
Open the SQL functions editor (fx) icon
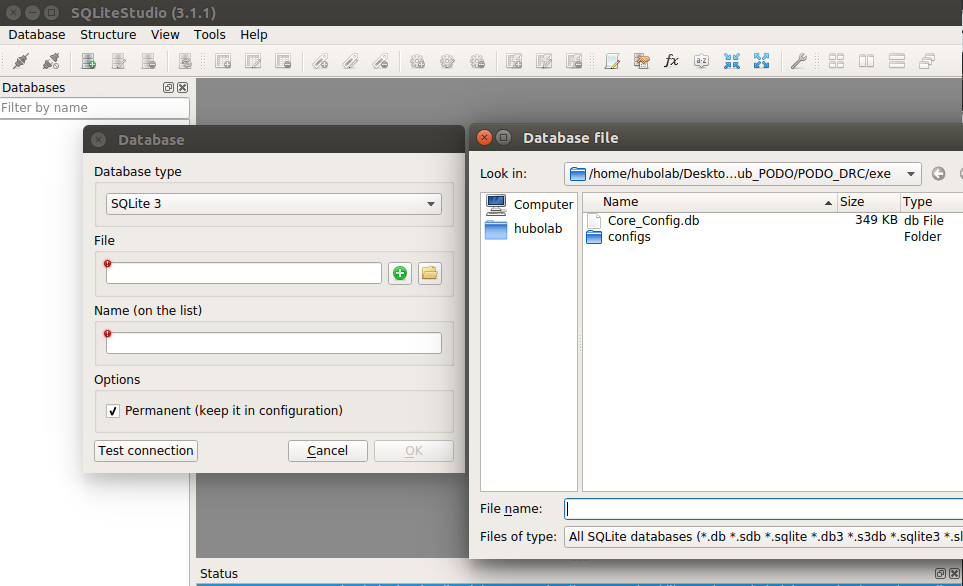671,61
